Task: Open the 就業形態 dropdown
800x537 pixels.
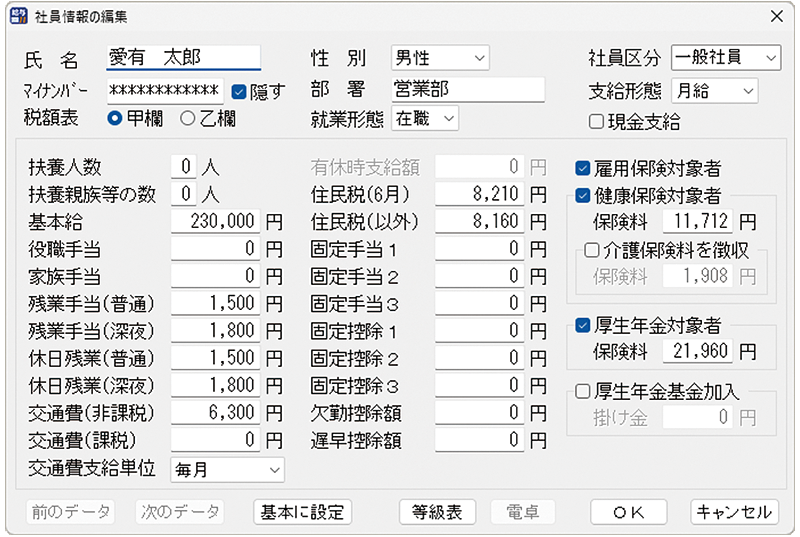Action: click(425, 118)
